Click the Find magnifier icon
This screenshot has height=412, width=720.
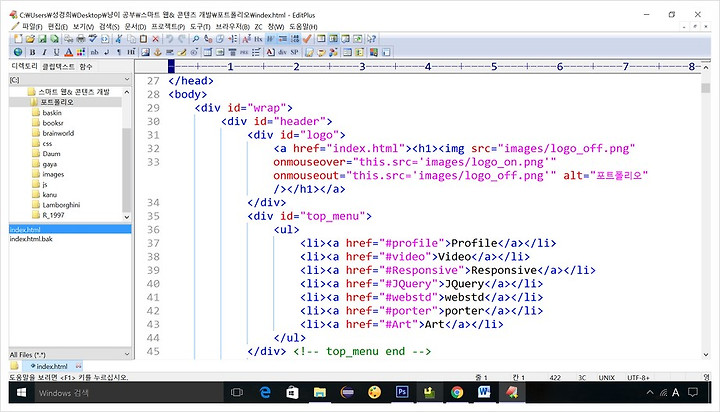[x=196, y=39]
